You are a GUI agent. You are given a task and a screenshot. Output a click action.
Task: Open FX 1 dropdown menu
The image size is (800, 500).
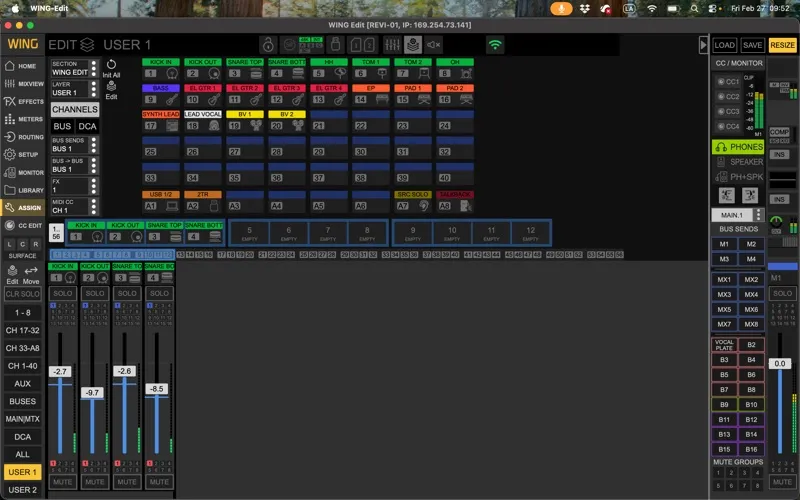click(74, 186)
